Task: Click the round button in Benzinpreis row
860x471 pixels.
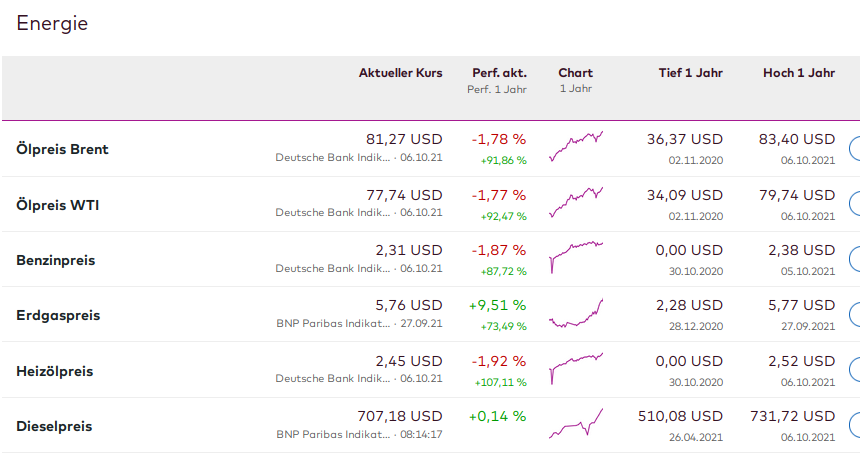Action: tap(855, 260)
